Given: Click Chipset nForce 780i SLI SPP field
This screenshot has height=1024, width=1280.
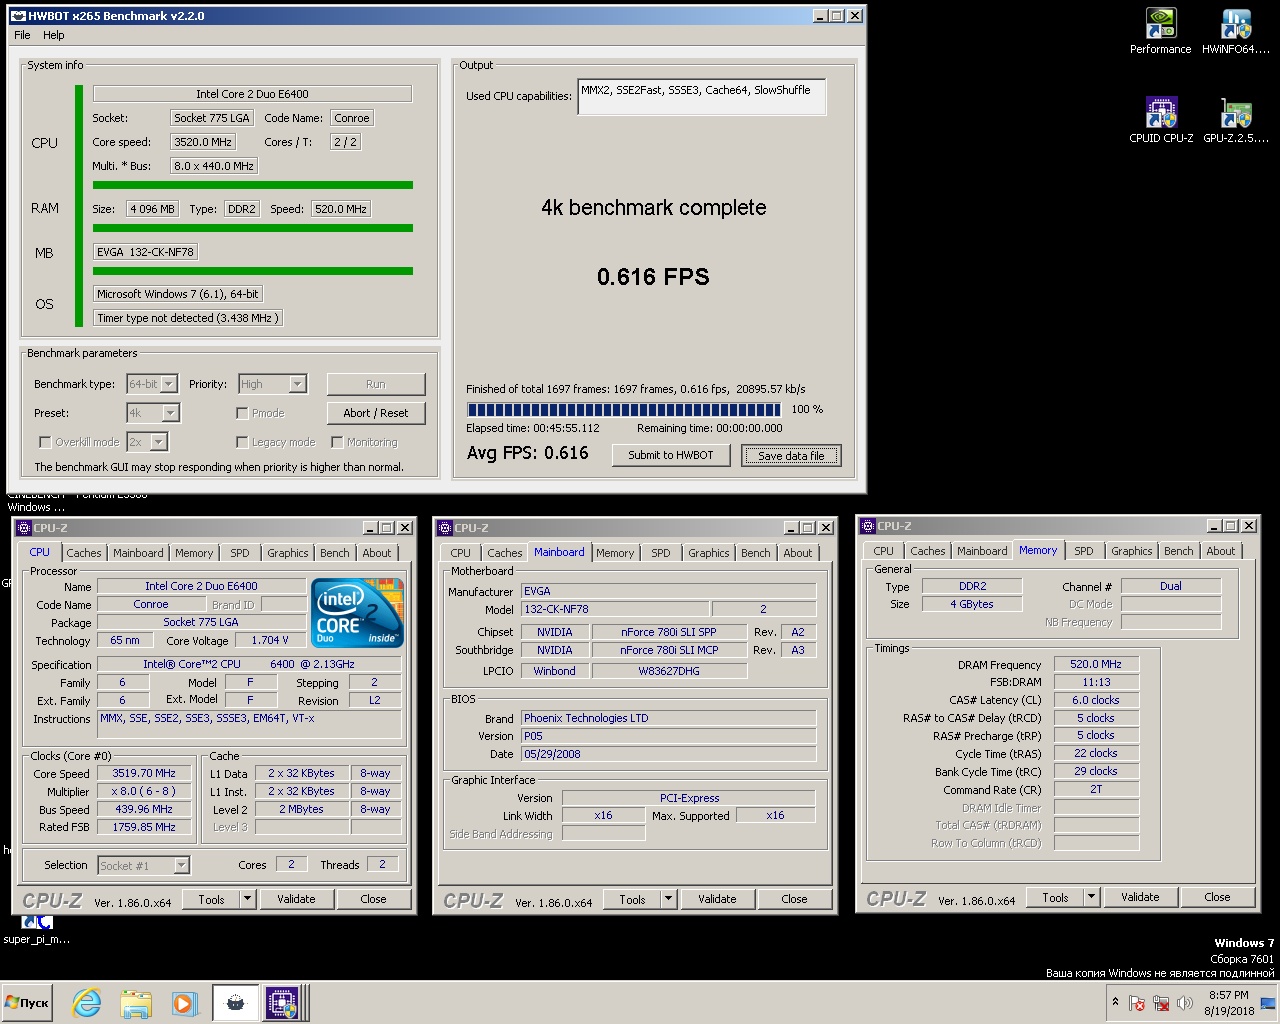Looking at the screenshot, I should pos(669,632).
